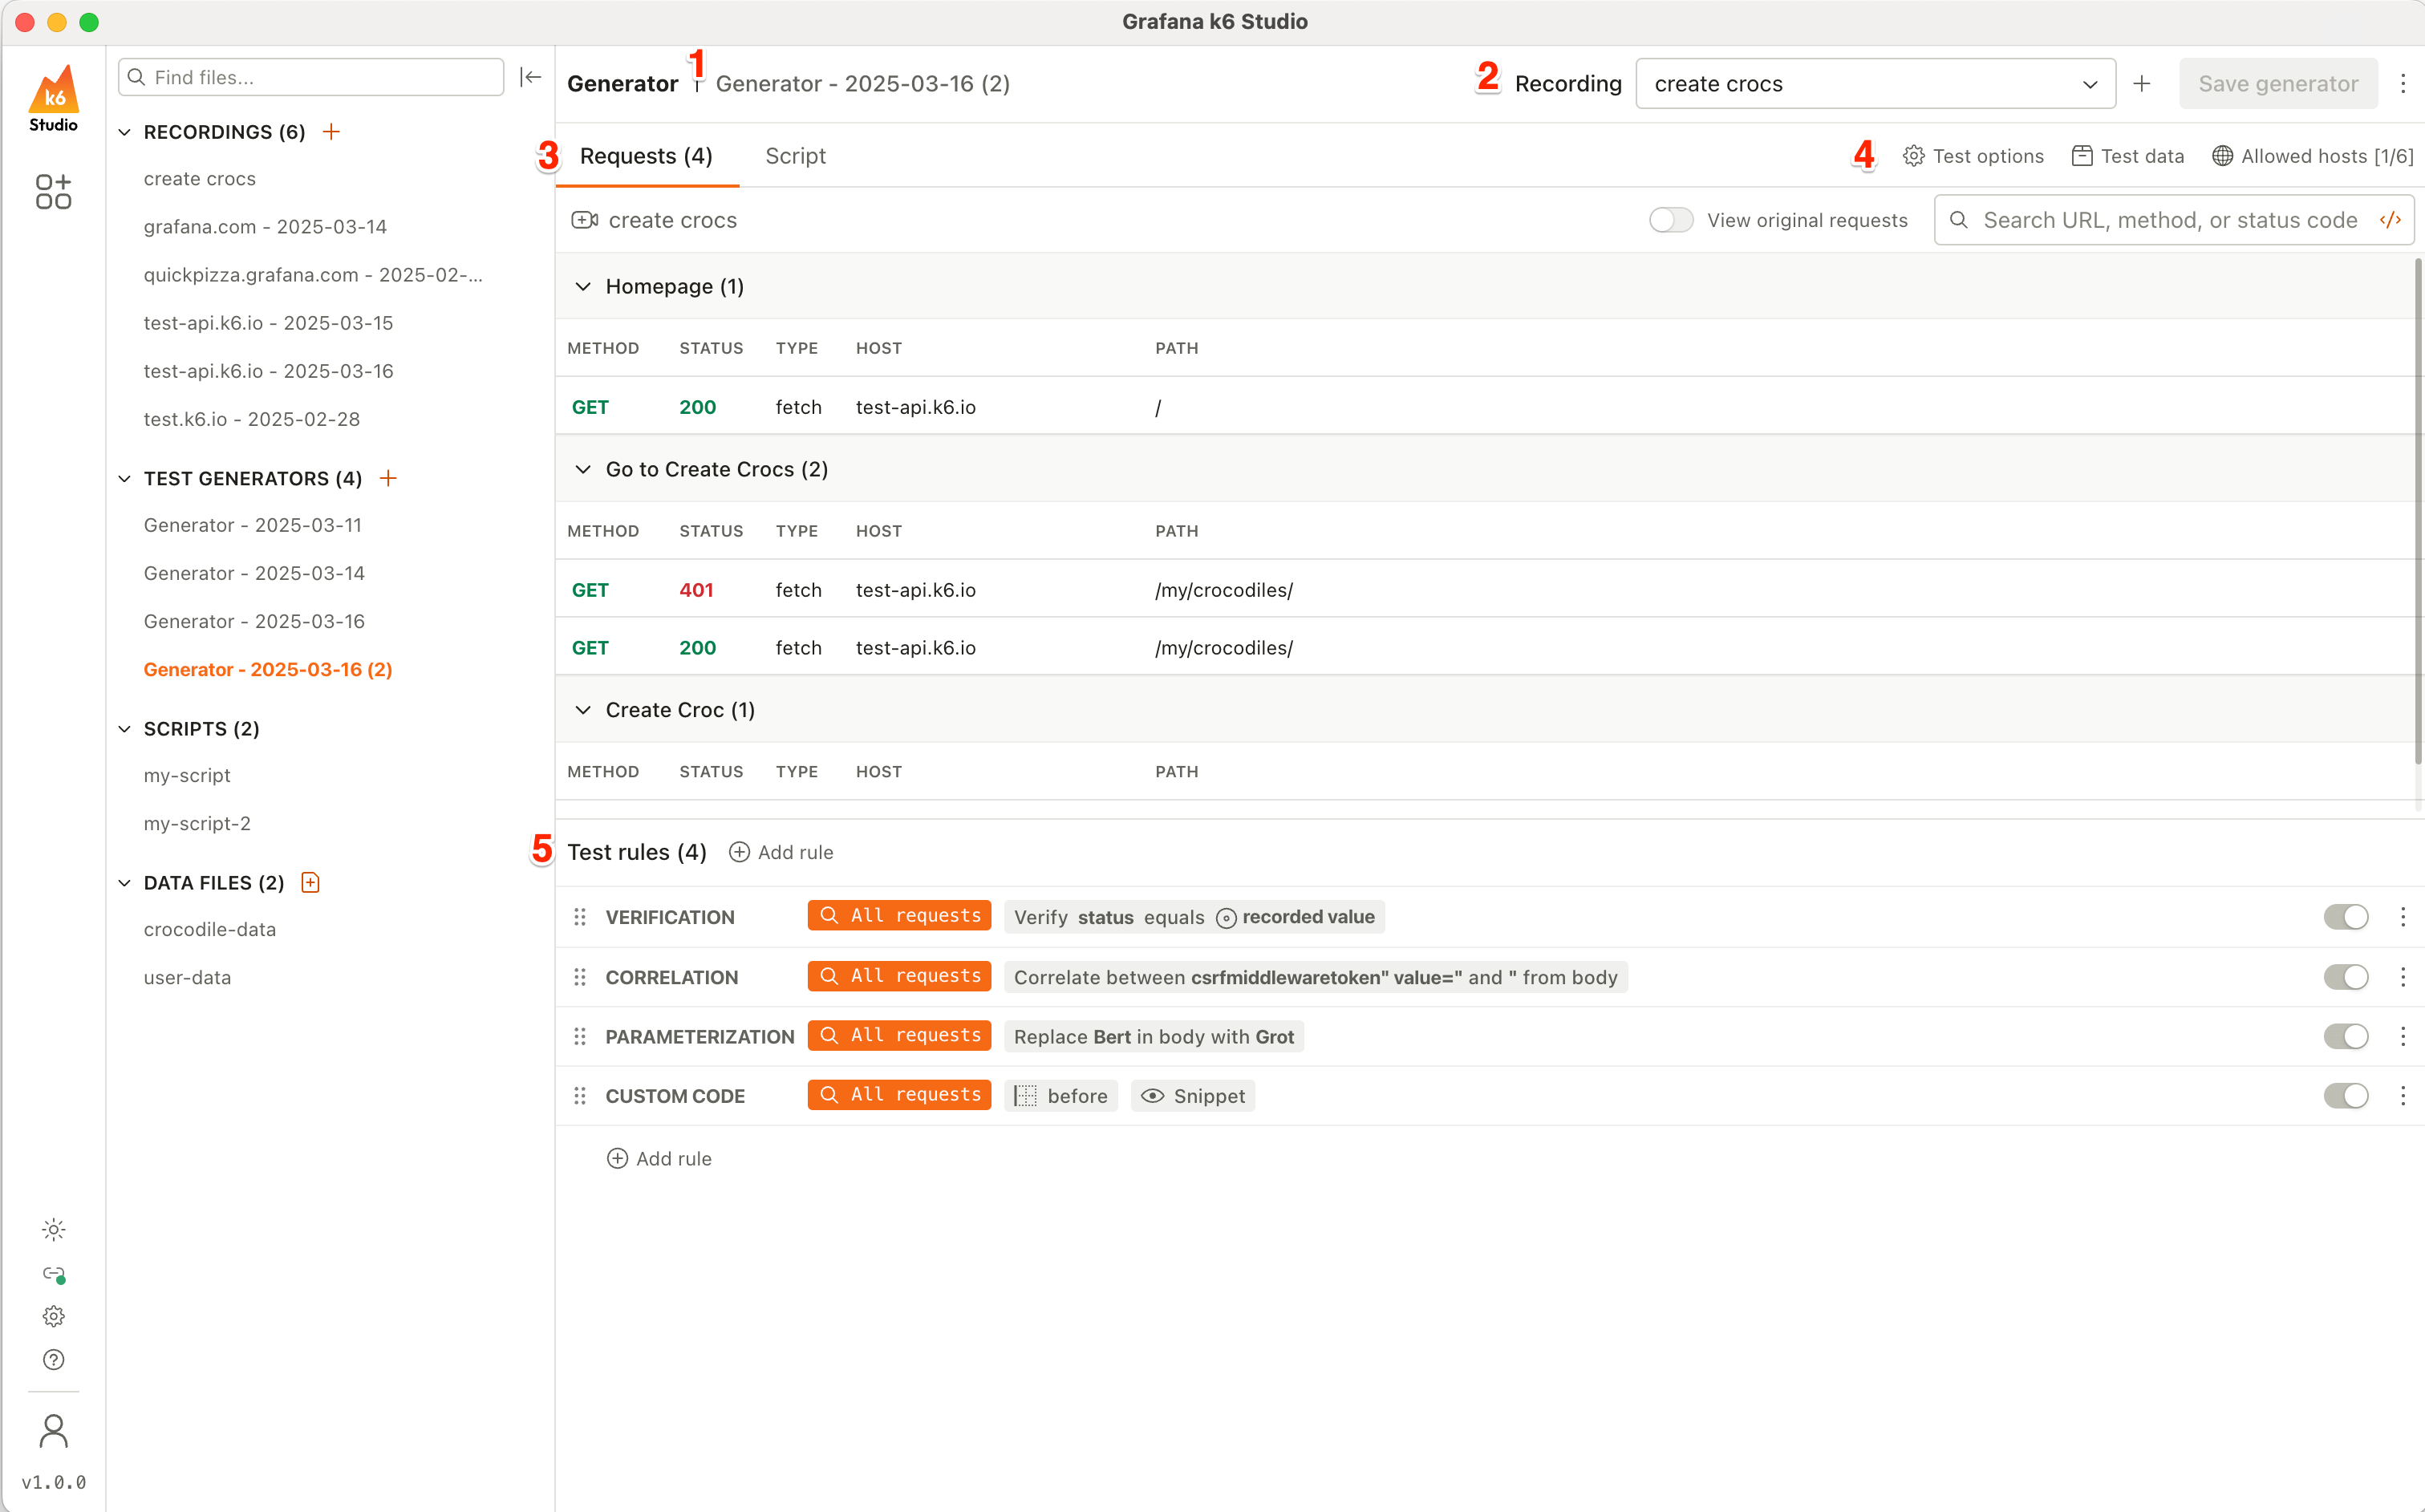Screen dimensions: 2425x1512
Task: Open the Test data panel
Action: (x=2128, y=156)
